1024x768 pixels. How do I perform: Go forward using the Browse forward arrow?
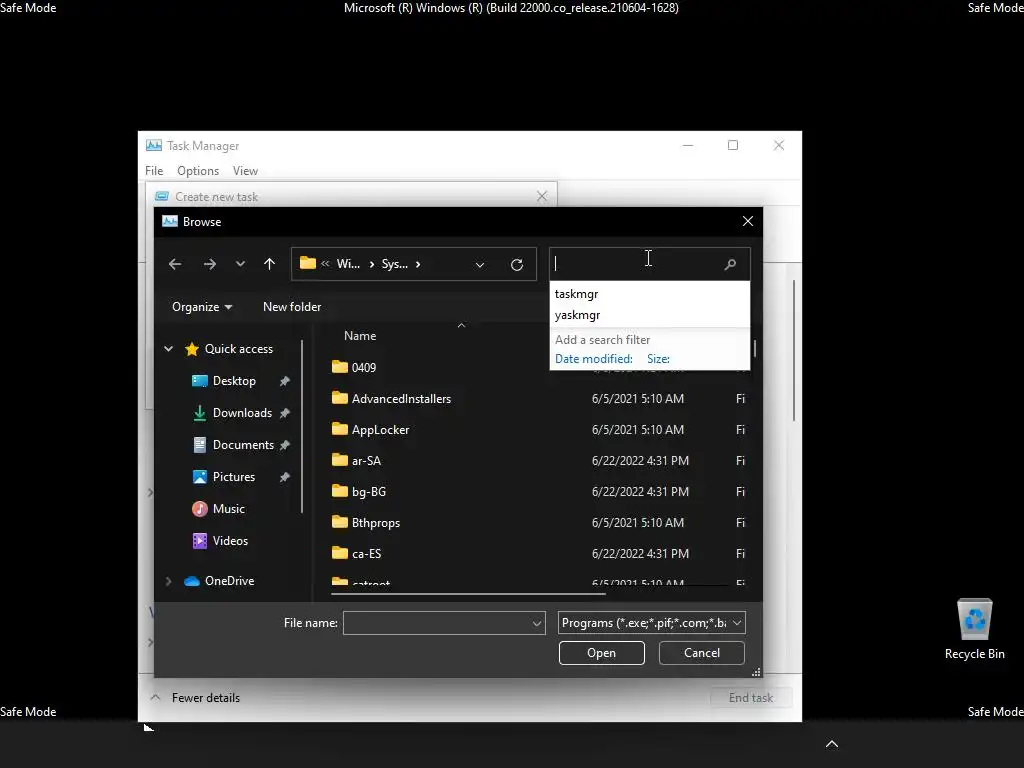(x=210, y=264)
